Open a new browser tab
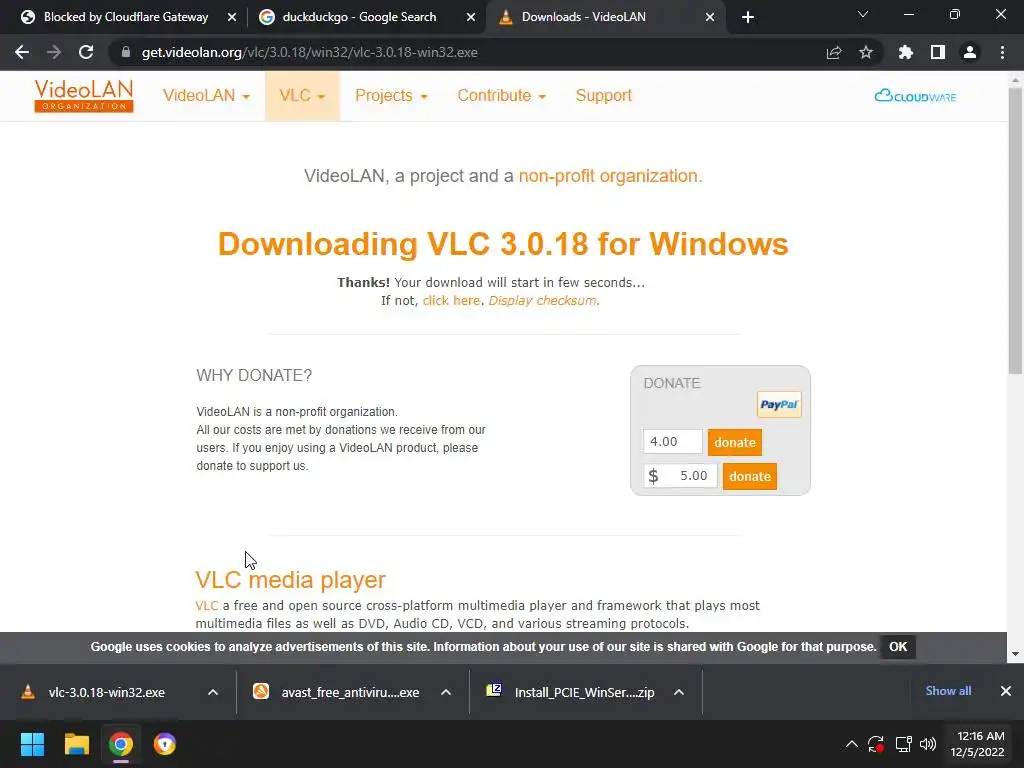This screenshot has width=1024, height=768. click(748, 18)
